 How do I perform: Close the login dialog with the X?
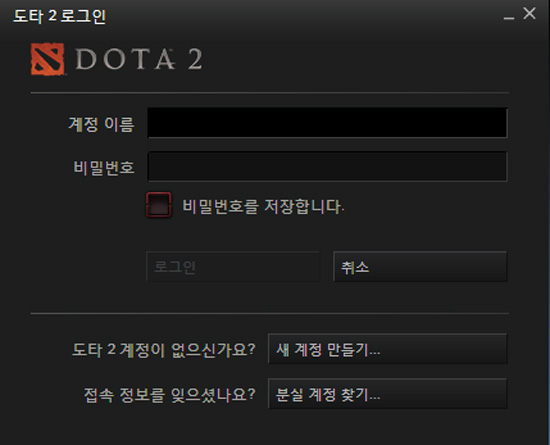pos(529,14)
